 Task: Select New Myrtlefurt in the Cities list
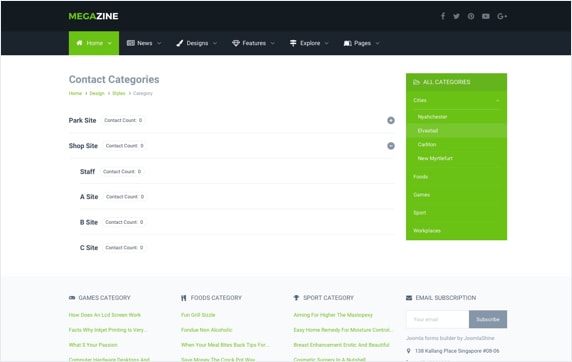(x=435, y=158)
